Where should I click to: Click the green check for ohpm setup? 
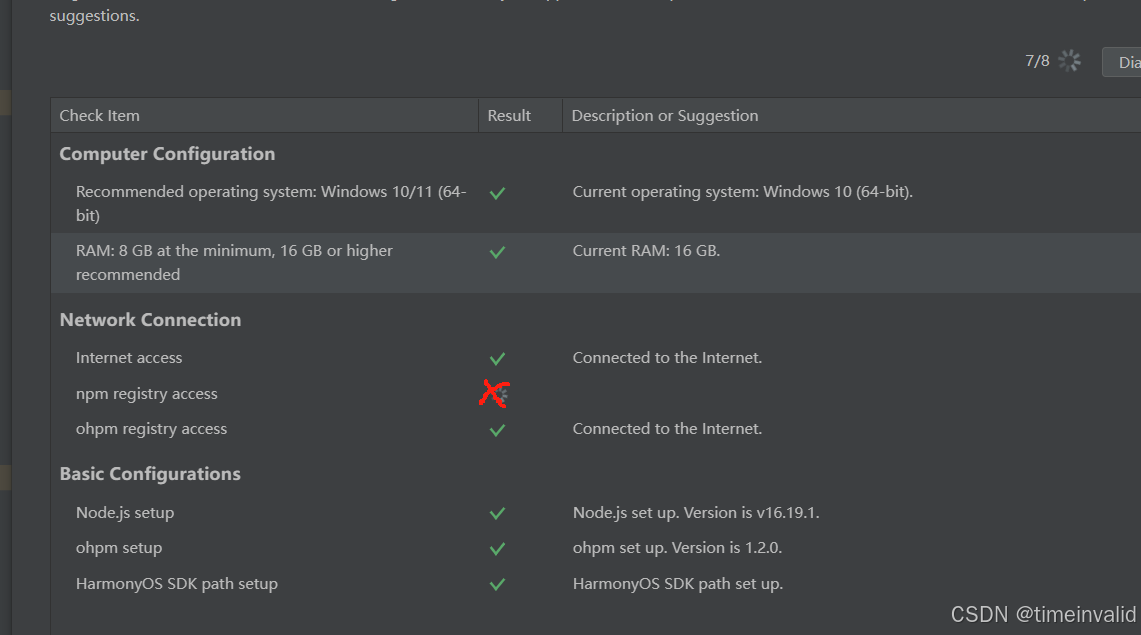(497, 548)
